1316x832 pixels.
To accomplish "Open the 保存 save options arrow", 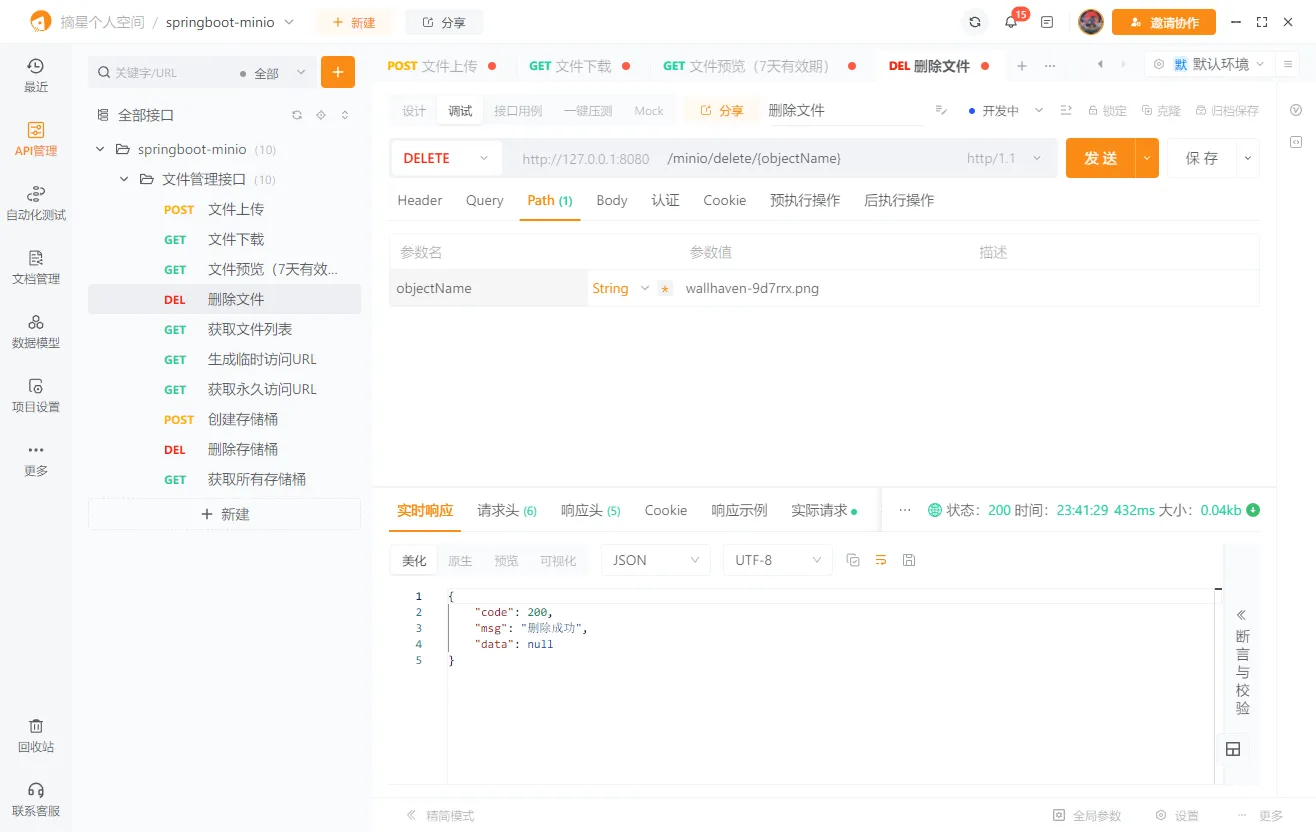I will (x=1247, y=158).
